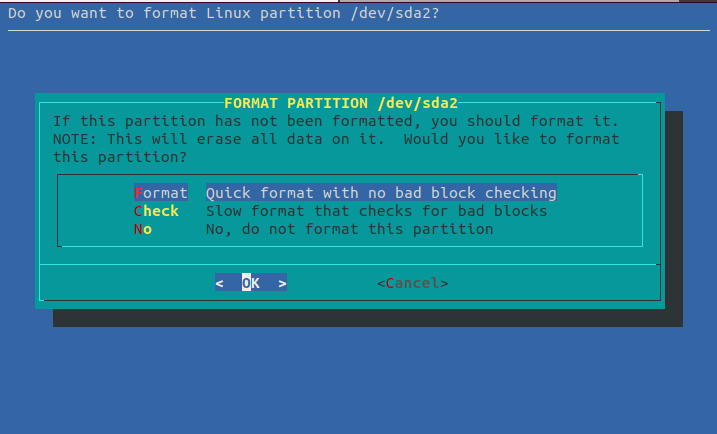Viewport: 717px width, 434px height.
Task: Click the right angle bracket of OK
Action: pyautogui.click(x=282, y=283)
